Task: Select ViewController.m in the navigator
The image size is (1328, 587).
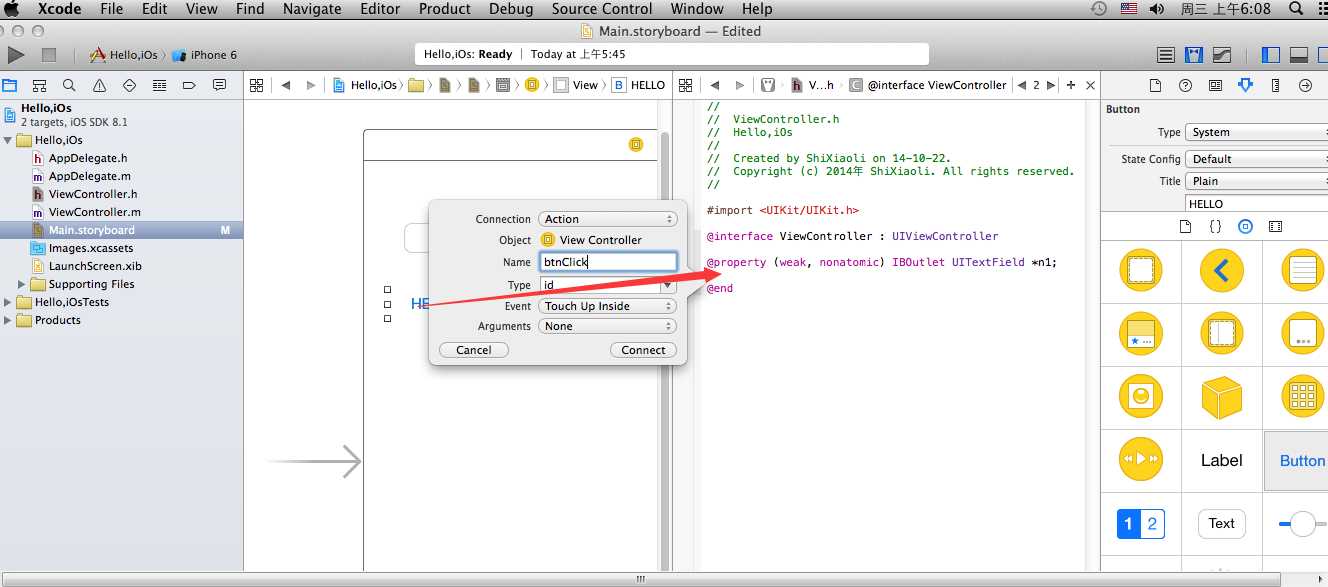Action: 94,212
